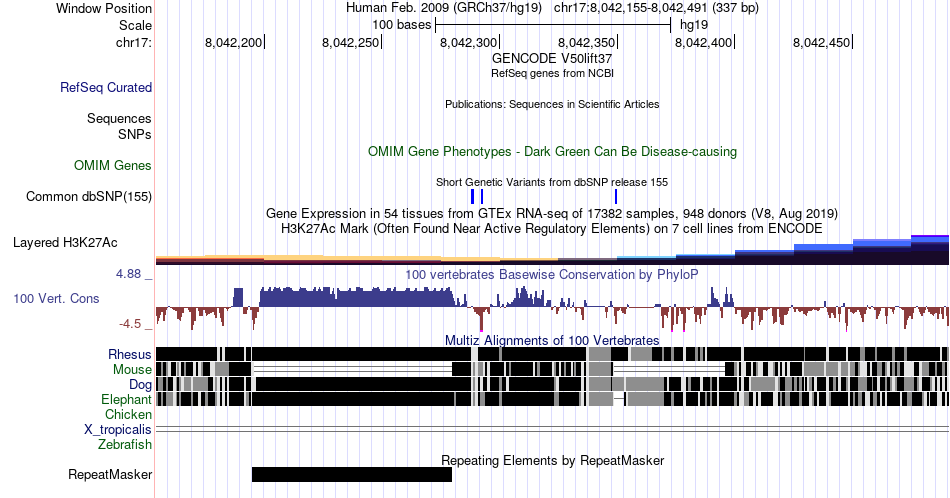Click Publications: Sequences in Scientific Articles title

[552, 104]
